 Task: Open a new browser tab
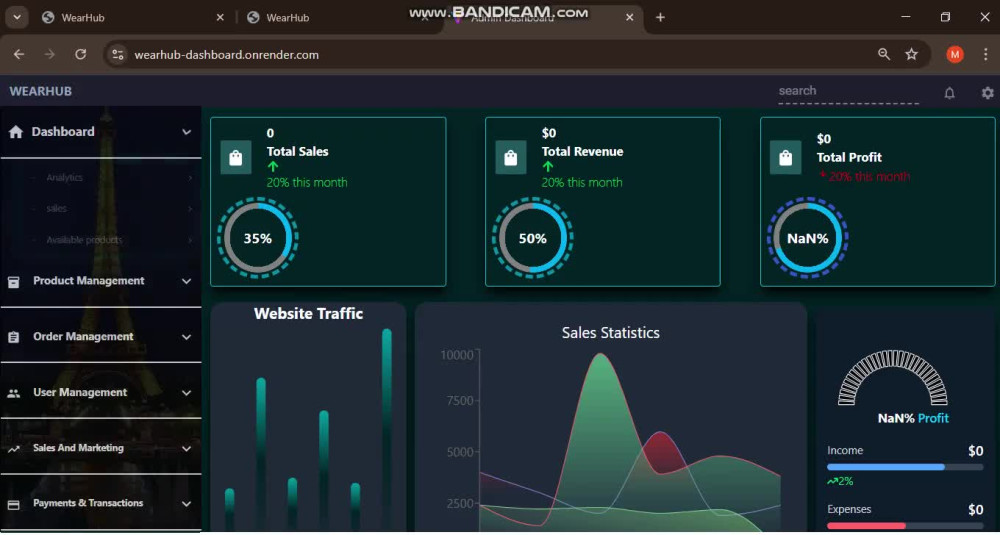pos(660,17)
